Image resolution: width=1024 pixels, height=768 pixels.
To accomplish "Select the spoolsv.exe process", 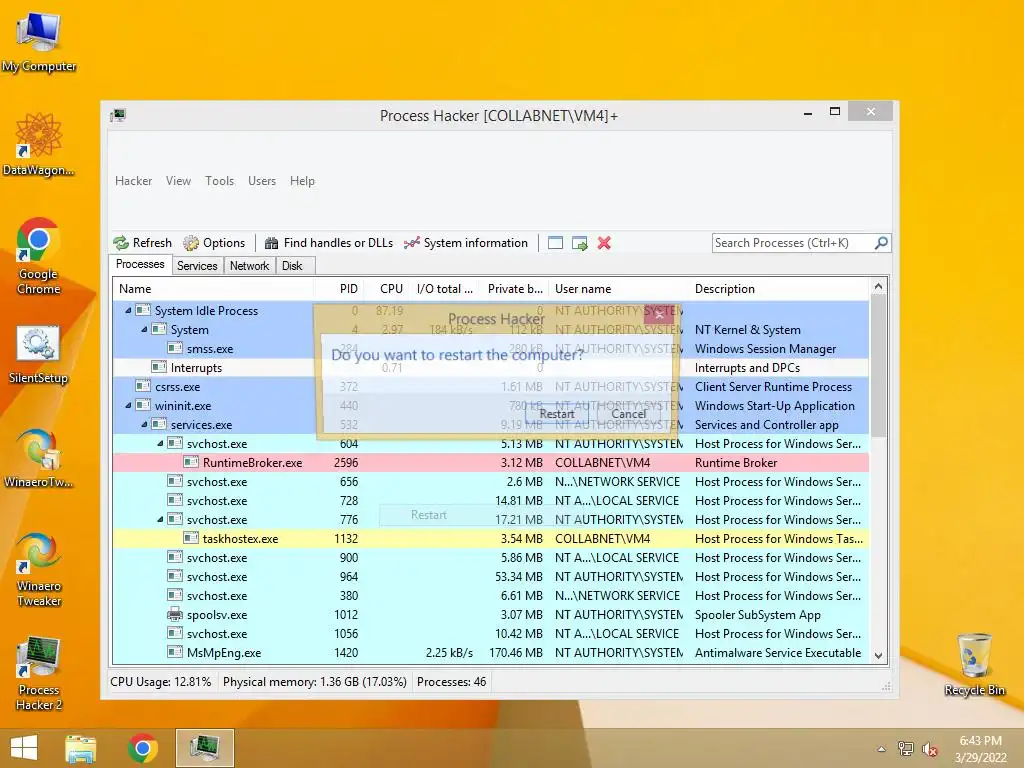I will coord(491,615).
